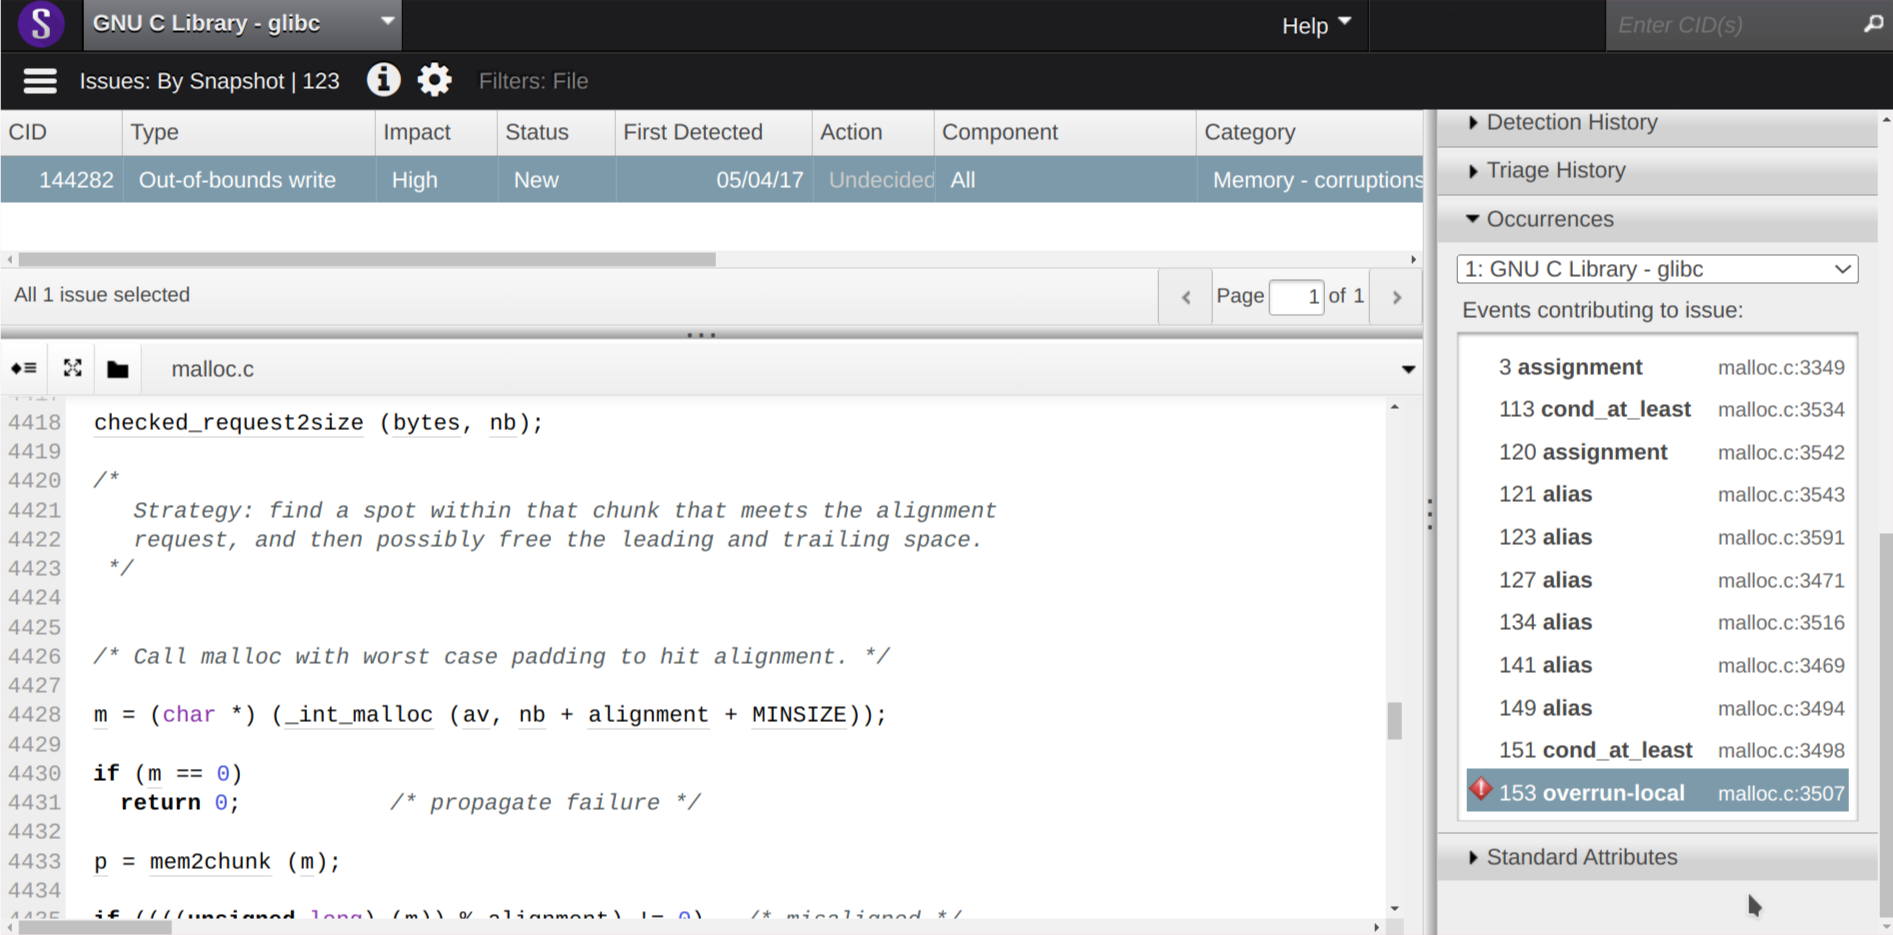Open the Help menu
The height and width of the screenshot is (935, 1893).
click(1316, 25)
